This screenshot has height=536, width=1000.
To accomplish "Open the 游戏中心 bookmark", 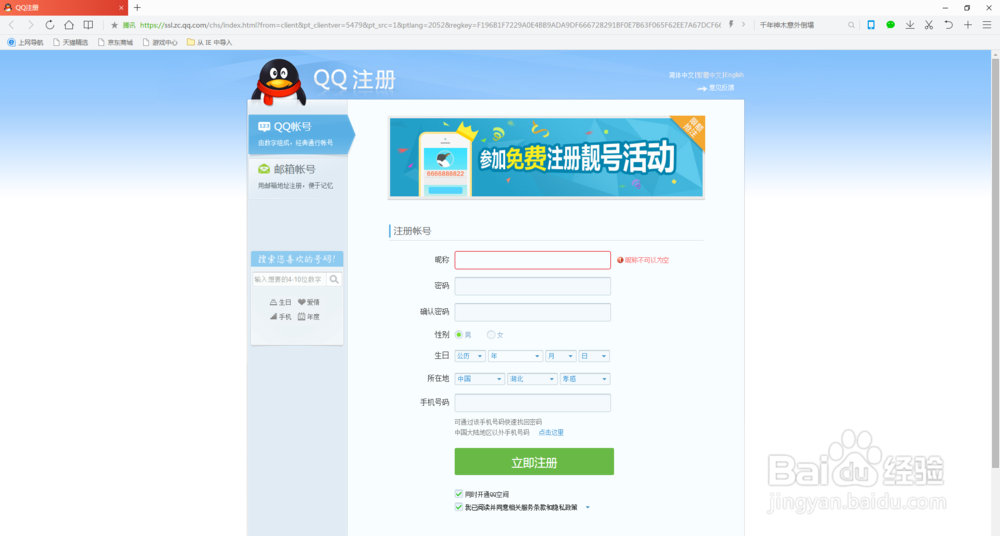I will [160, 42].
